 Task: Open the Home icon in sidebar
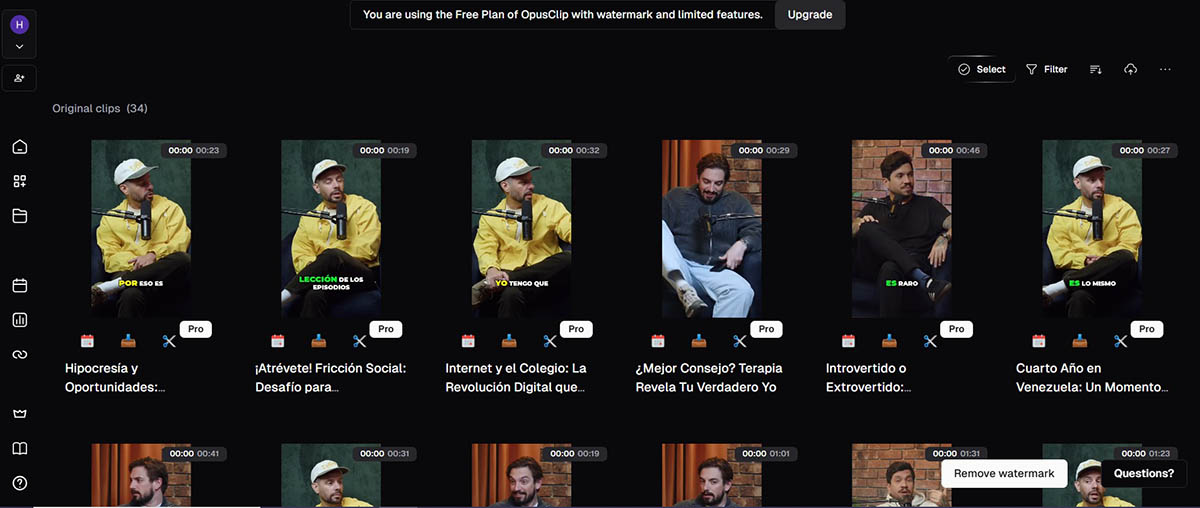pyautogui.click(x=20, y=147)
